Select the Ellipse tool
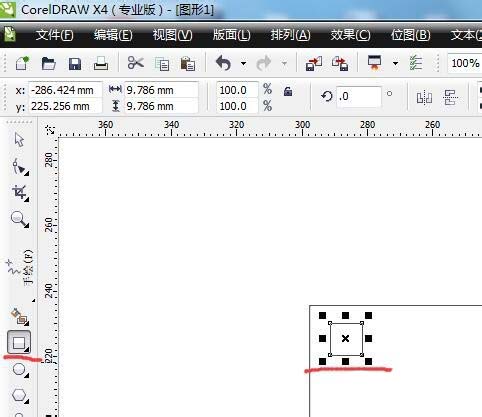This screenshot has height=417, width=482. [x=20, y=369]
